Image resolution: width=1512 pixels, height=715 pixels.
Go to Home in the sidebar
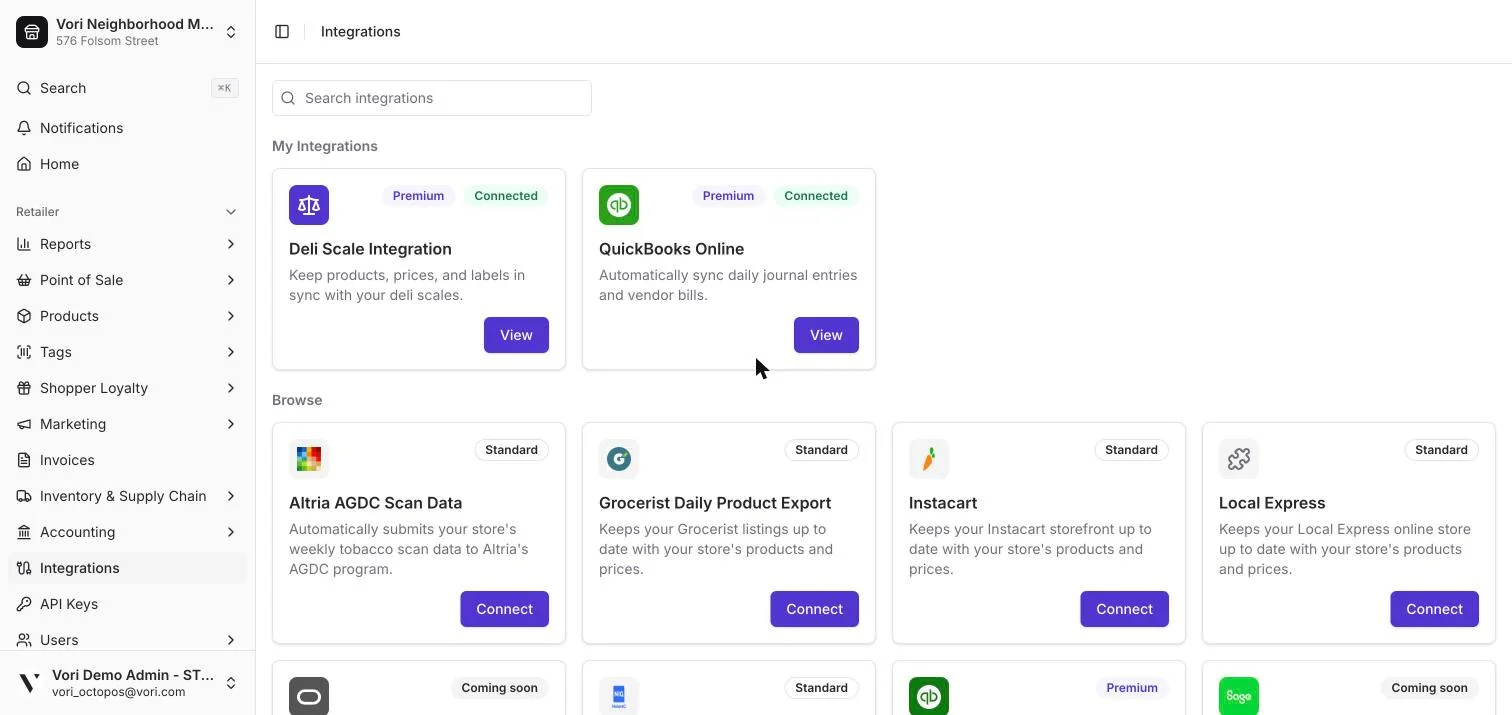(x=127, y=164)
